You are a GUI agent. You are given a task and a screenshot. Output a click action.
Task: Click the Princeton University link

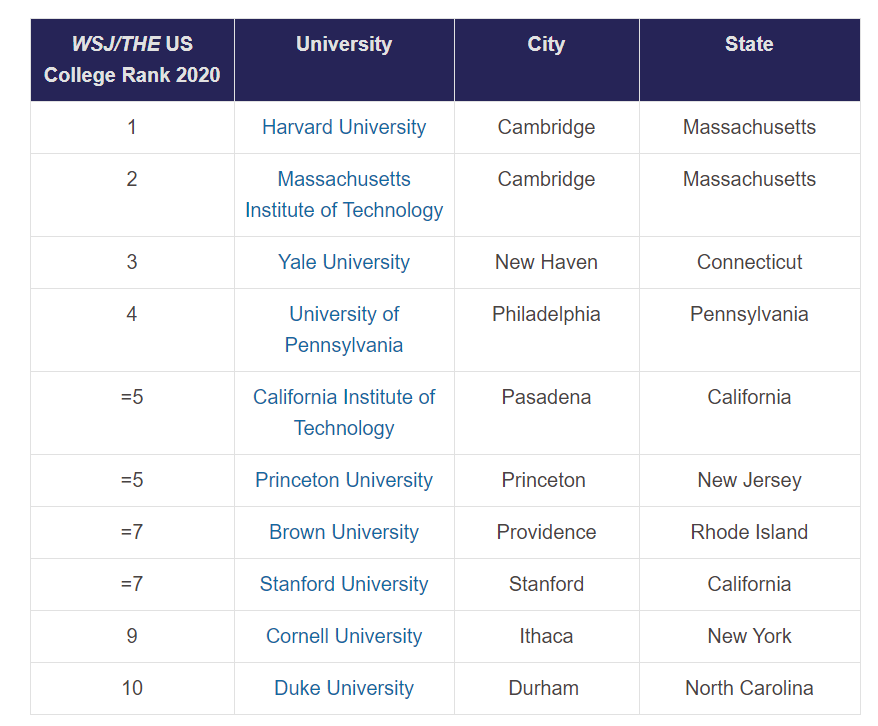point(343,480)
